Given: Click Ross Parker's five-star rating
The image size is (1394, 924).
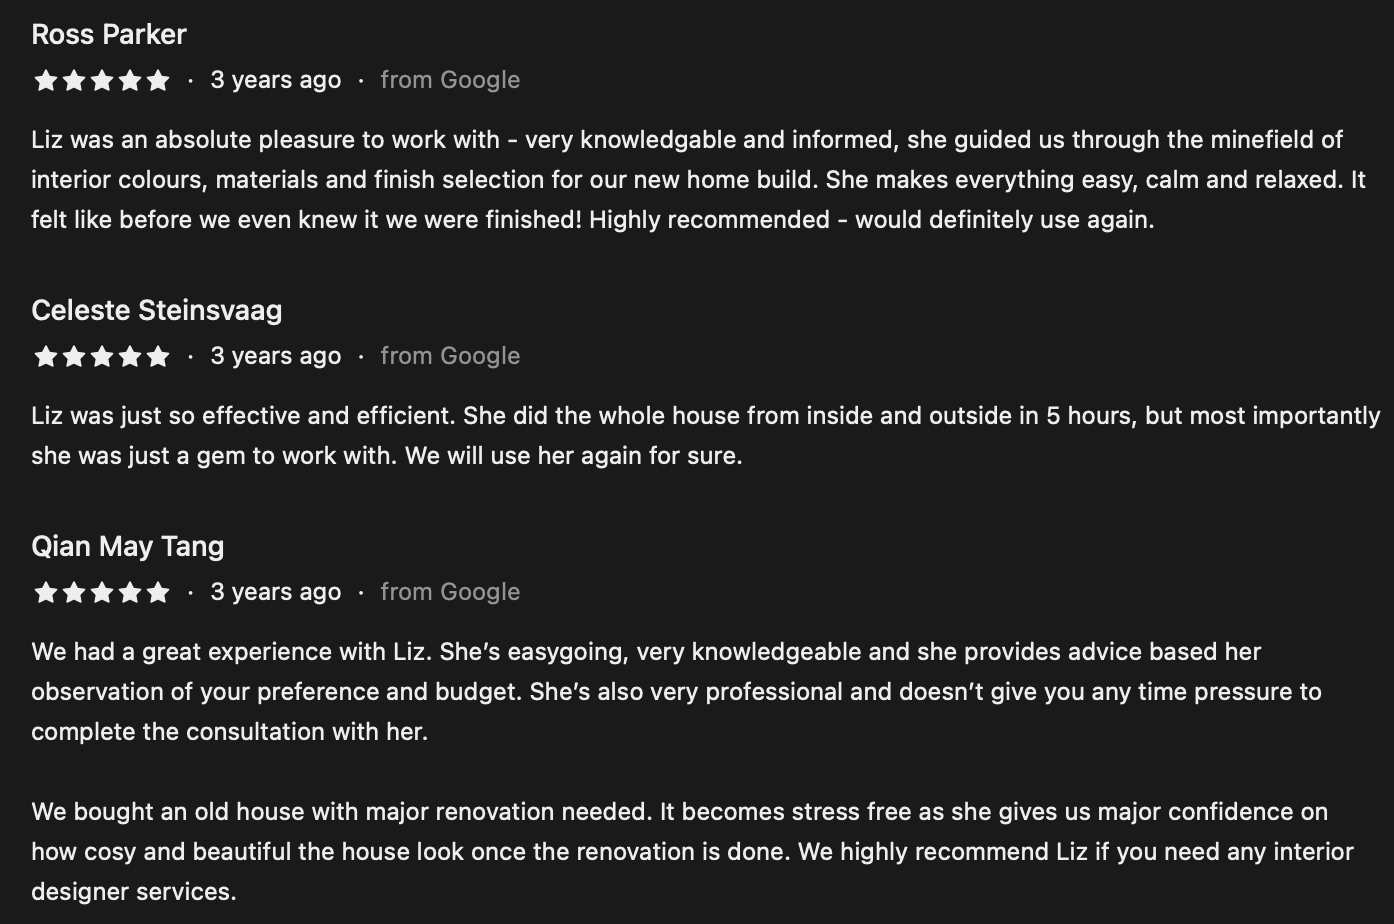Looking at the screenshot, I should point(101,81).
